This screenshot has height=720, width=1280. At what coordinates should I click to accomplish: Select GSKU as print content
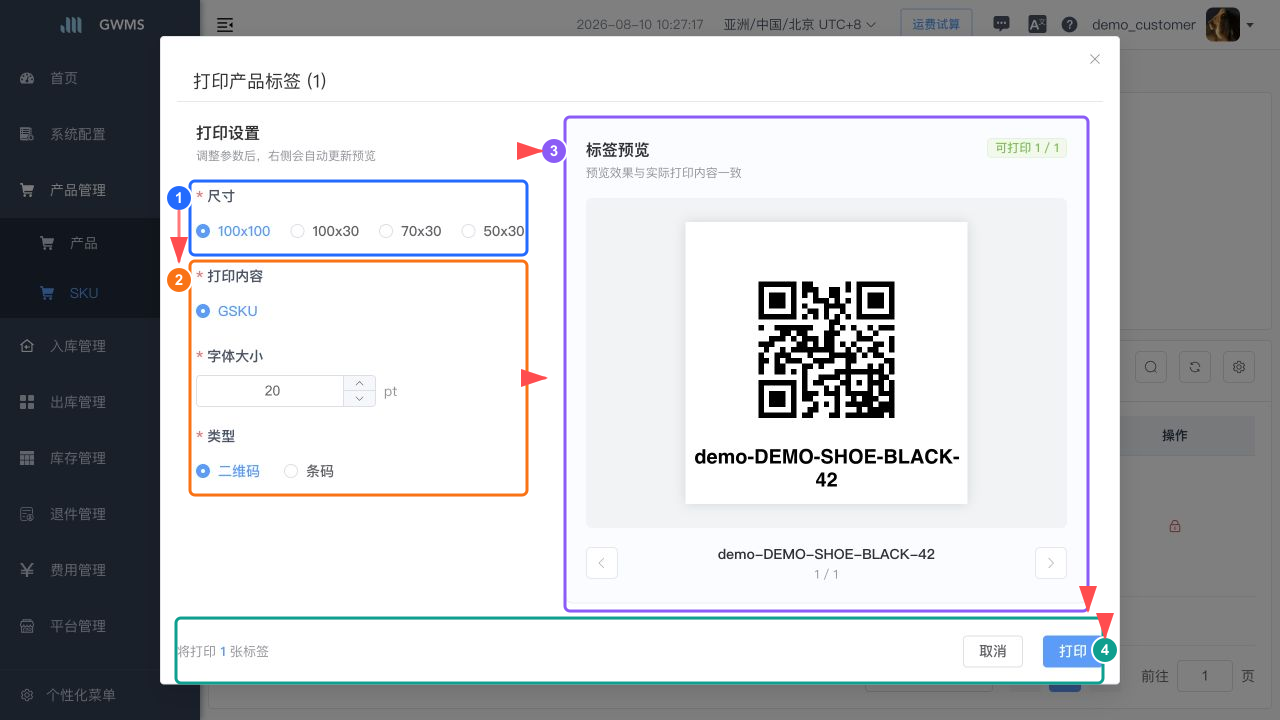point(227,311)
